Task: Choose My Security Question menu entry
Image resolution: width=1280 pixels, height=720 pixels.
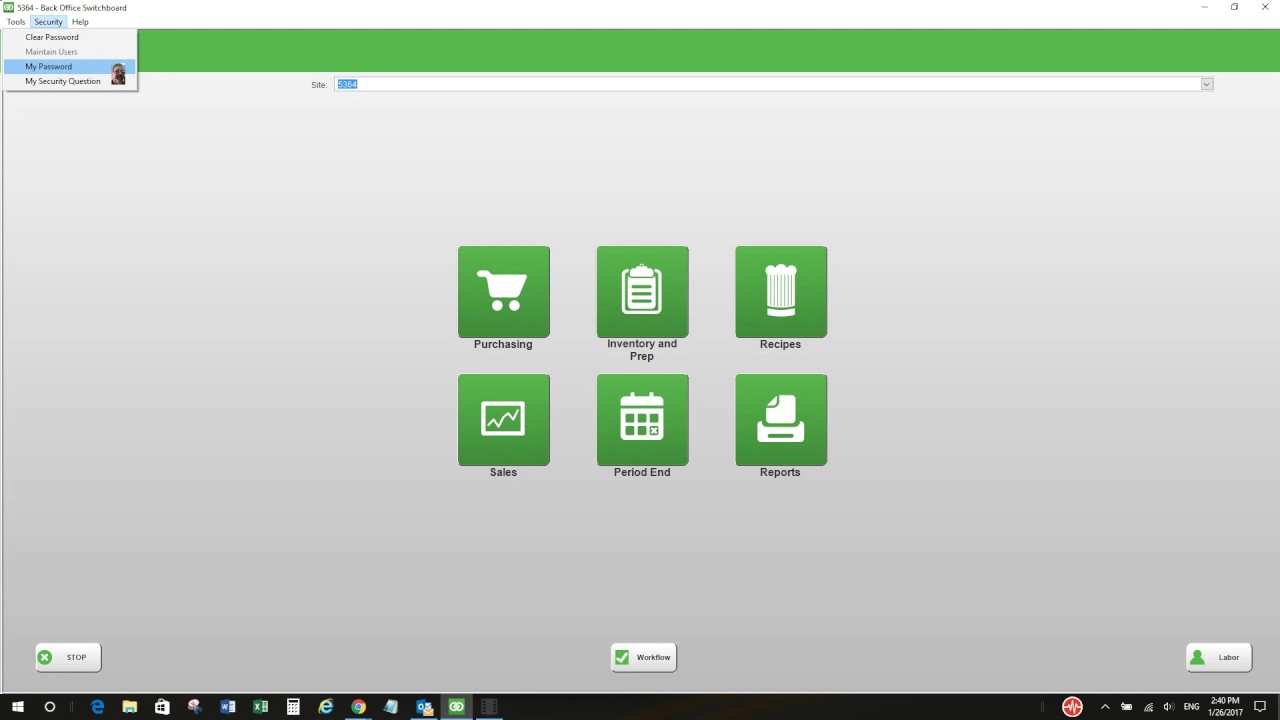Action: tap(69, 81)
